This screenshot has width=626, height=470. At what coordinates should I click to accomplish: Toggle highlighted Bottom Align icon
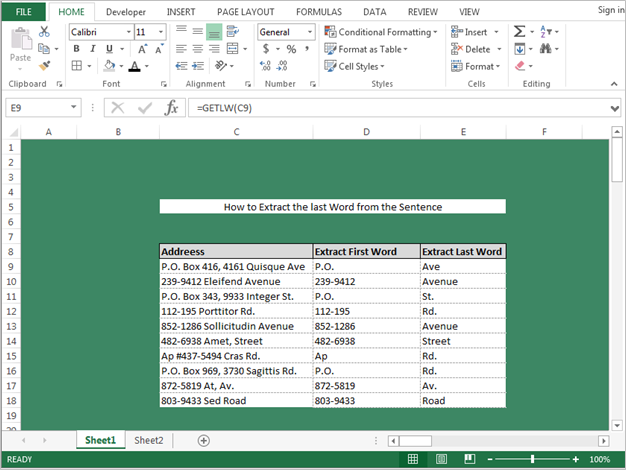tap(214, 32)
